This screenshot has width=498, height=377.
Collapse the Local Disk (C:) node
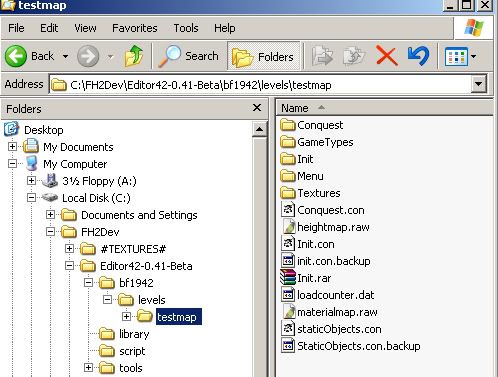pos(31,197)
